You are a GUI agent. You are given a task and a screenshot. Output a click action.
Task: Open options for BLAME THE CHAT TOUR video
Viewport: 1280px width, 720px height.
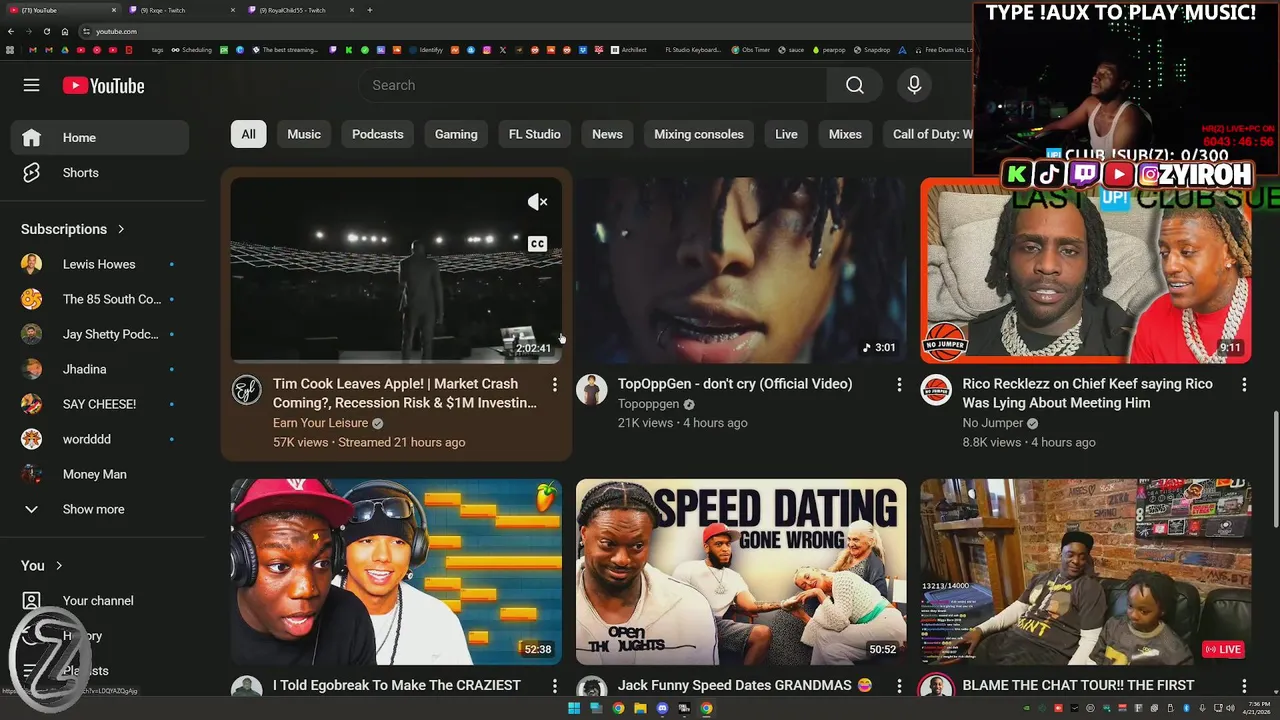click(x=1244, y=685)
